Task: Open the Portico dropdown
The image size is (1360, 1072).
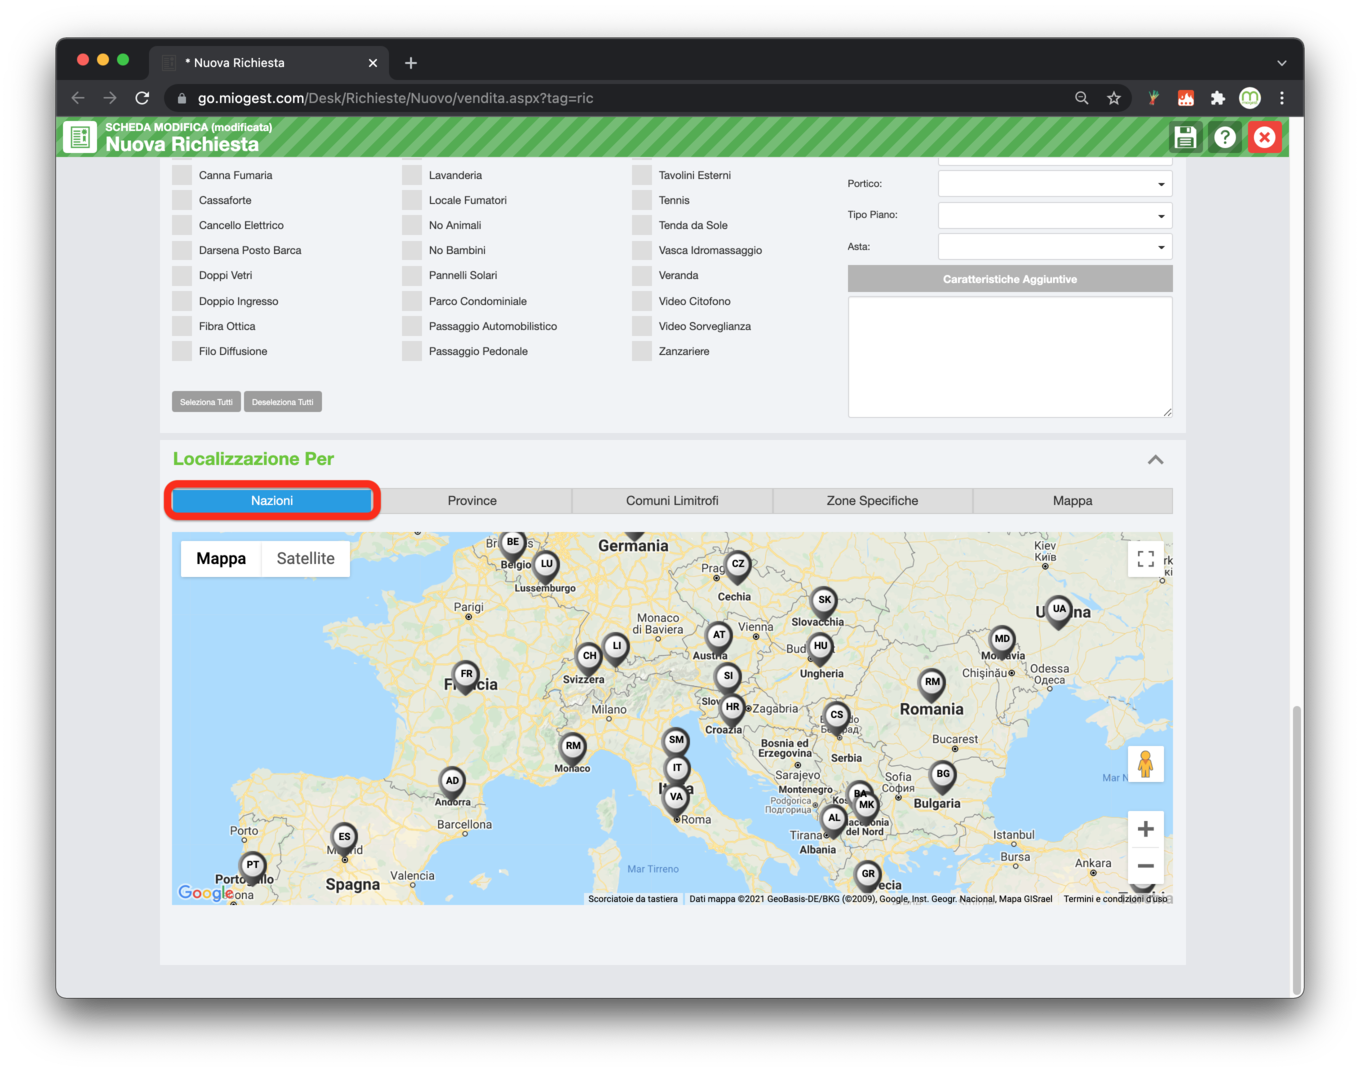Action: (1055, 184)
